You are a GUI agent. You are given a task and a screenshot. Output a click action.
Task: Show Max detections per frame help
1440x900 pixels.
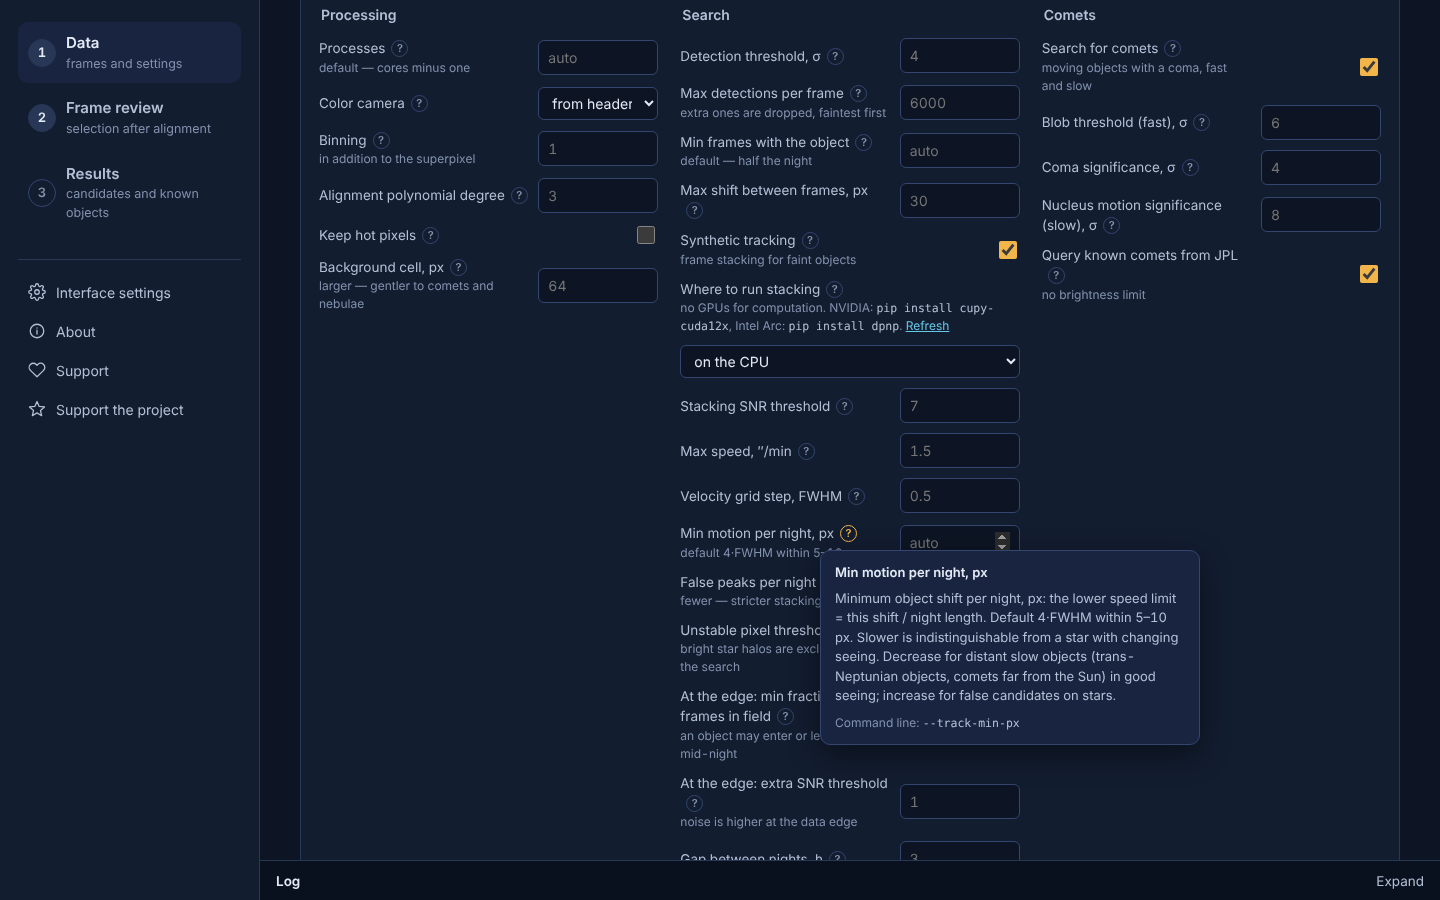[858, 93]
